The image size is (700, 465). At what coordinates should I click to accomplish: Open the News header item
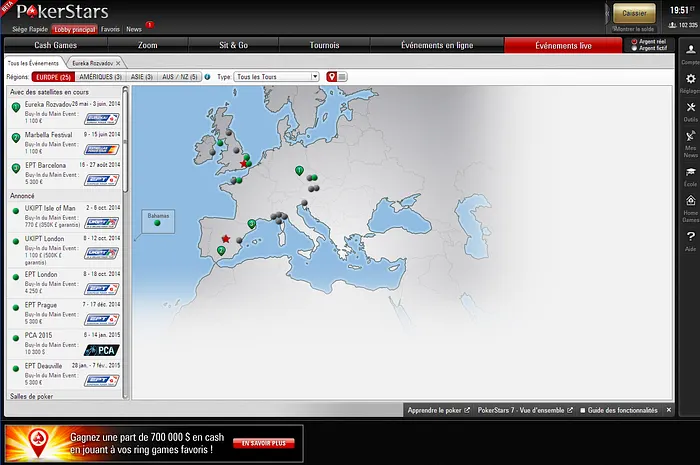133,29
